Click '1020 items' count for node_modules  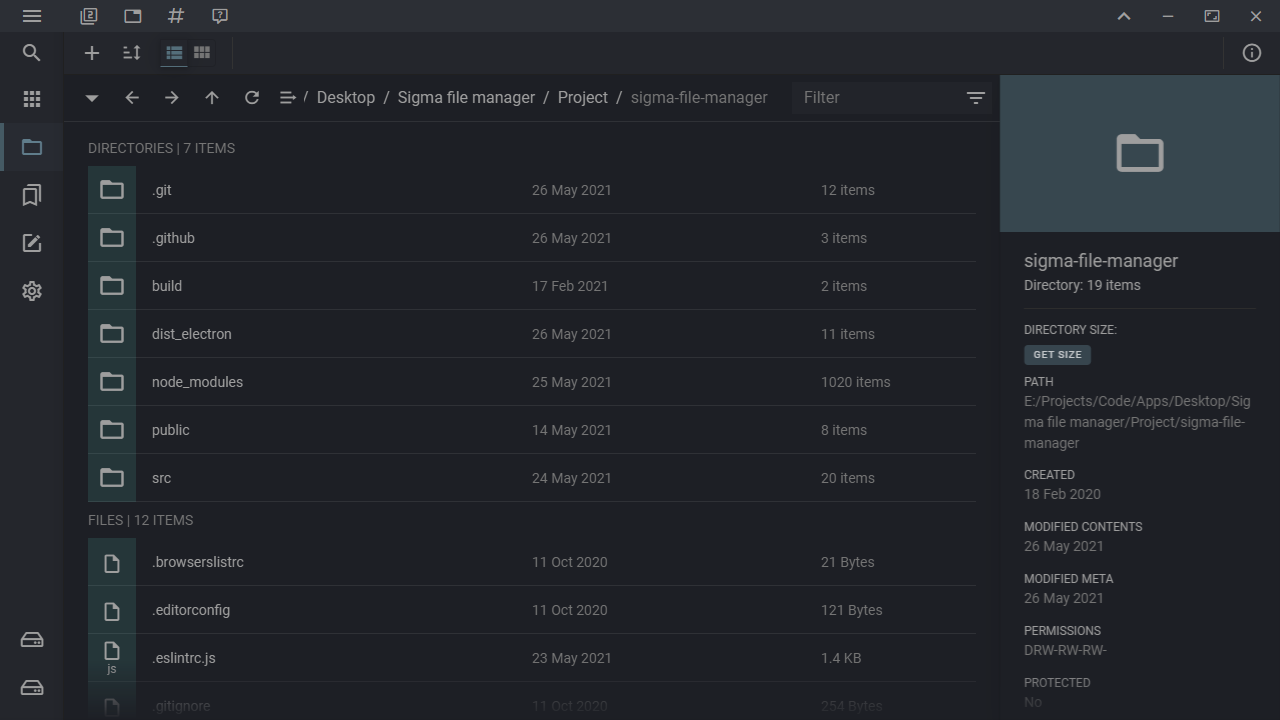click(855, 382)
